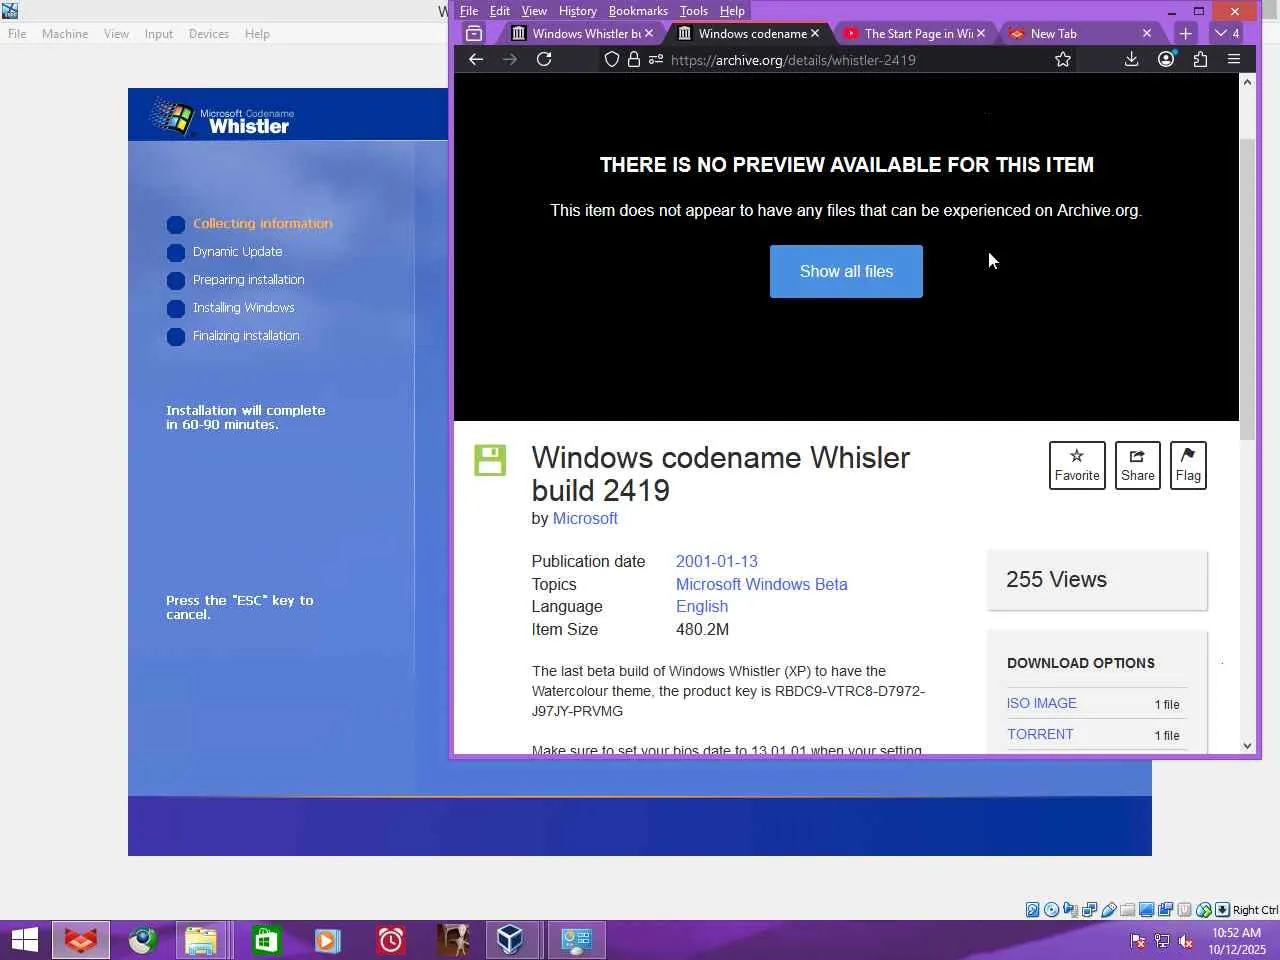Click the archive item floppy disk icon

490,460
